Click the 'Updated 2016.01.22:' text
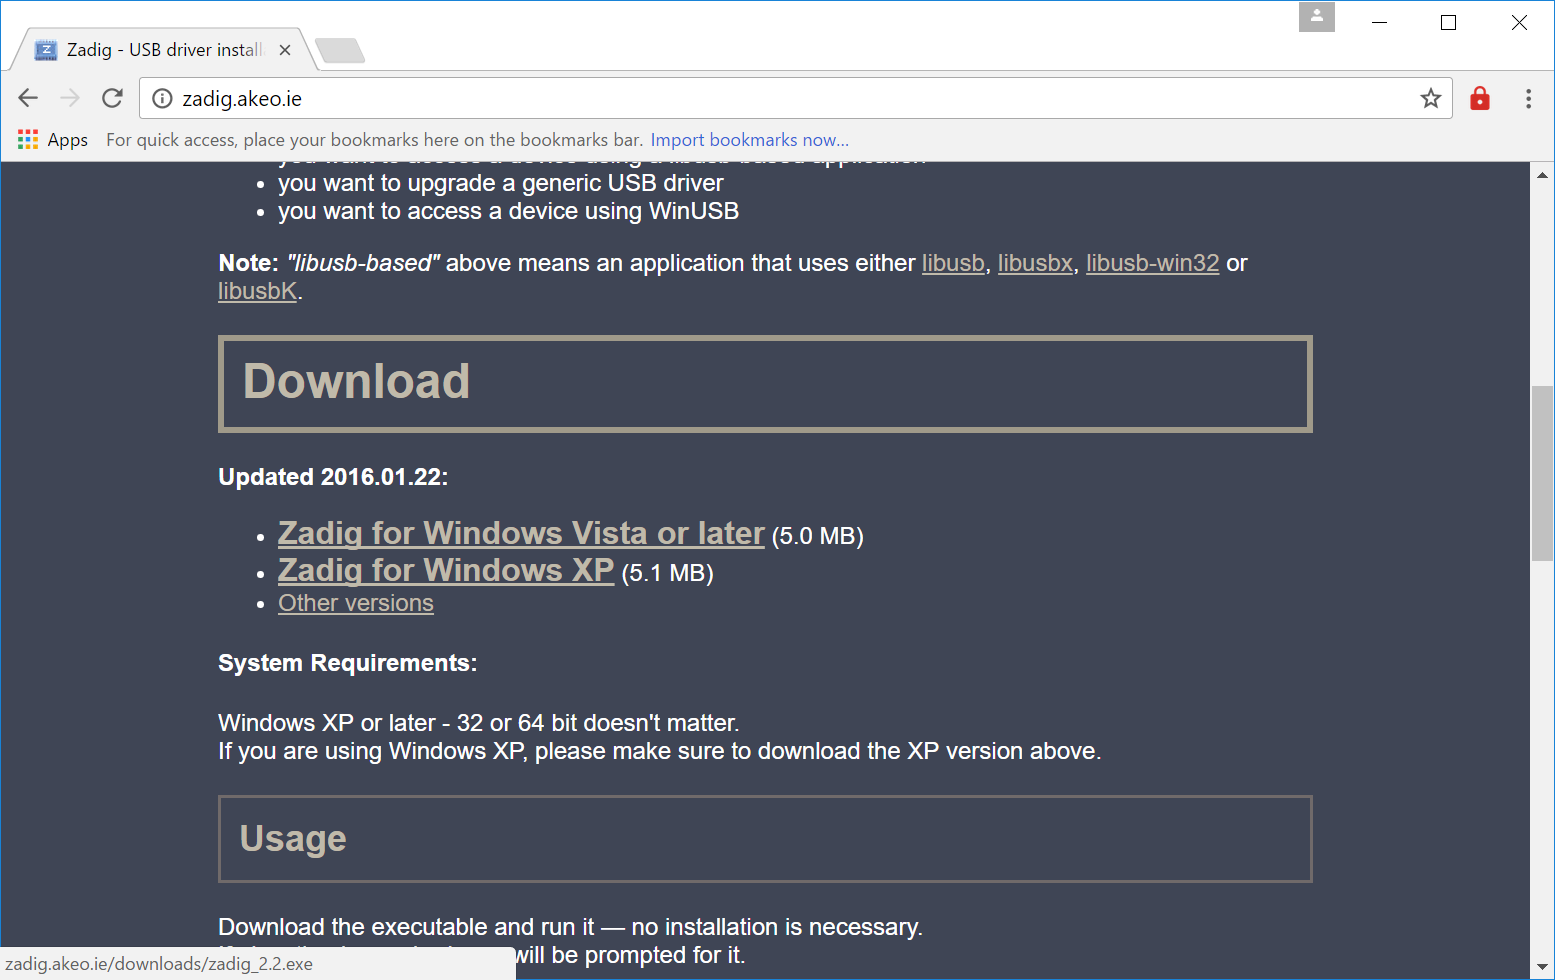This screenshot has height=980, width=1555. click(x=333, y=477)
